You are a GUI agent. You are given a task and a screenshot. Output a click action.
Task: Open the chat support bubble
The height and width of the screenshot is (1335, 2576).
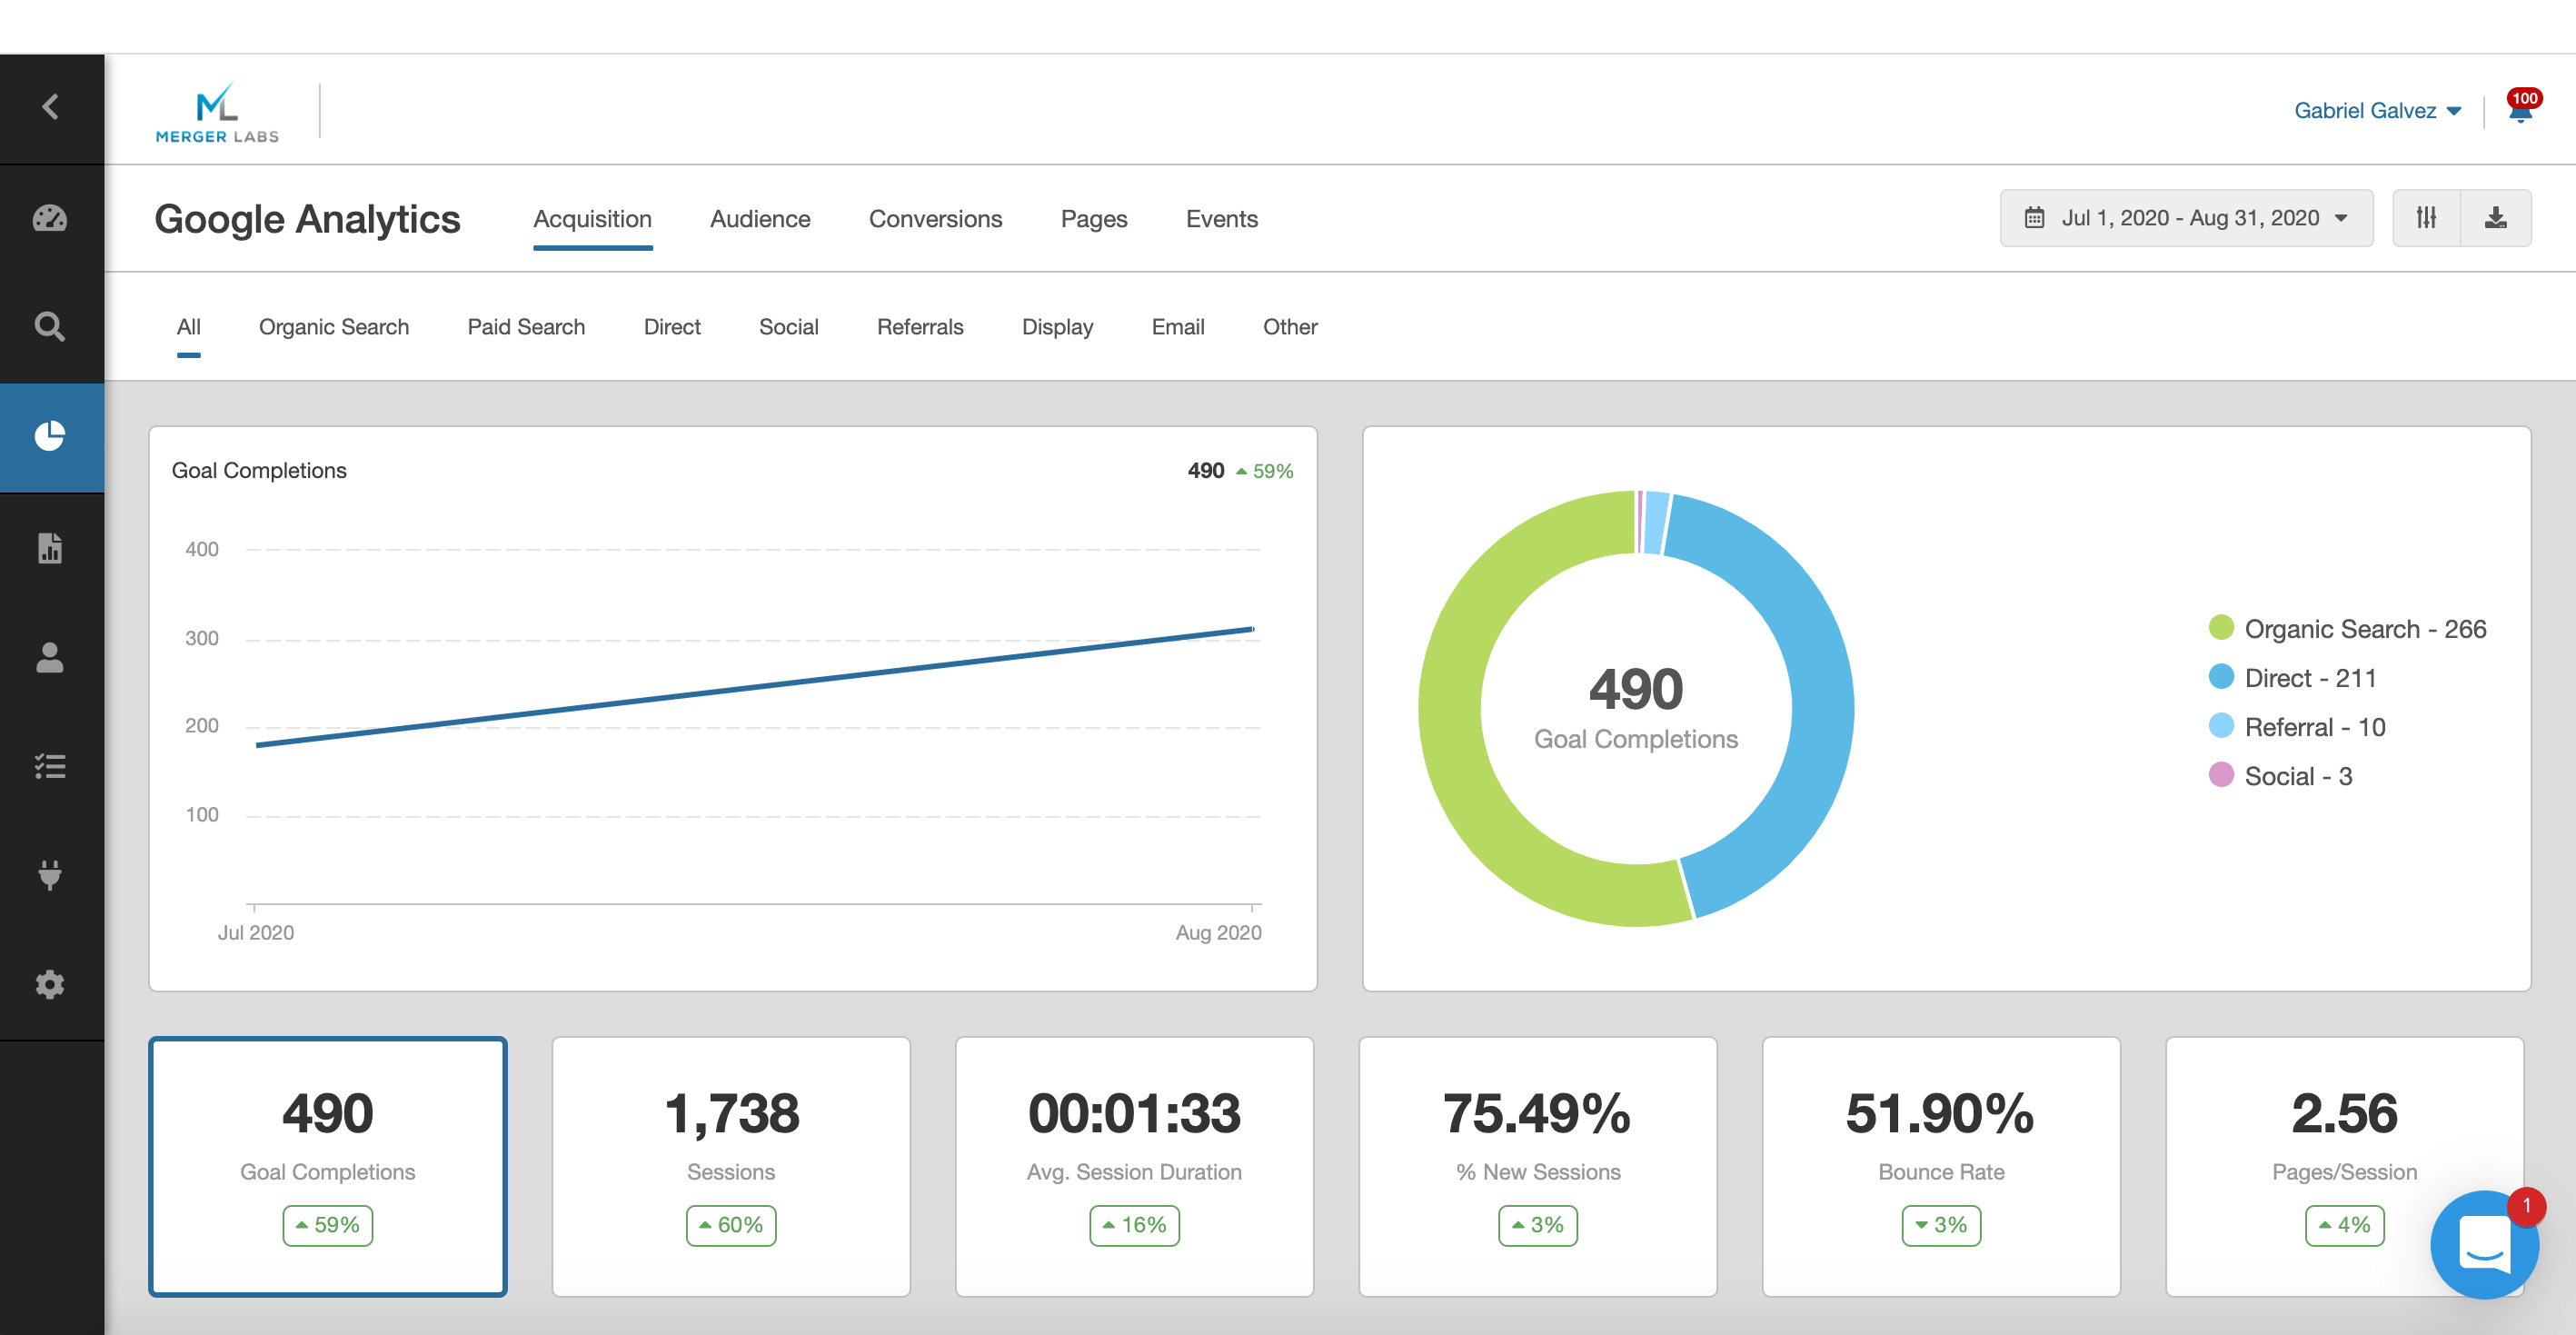(2484, 1244)
